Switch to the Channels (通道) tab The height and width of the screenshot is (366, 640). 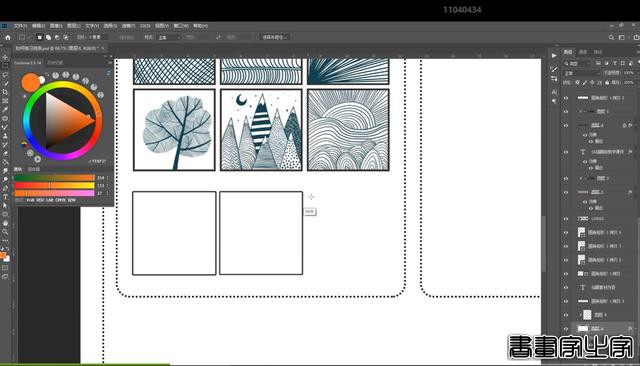pyautogui.click(x=583, y=52)
